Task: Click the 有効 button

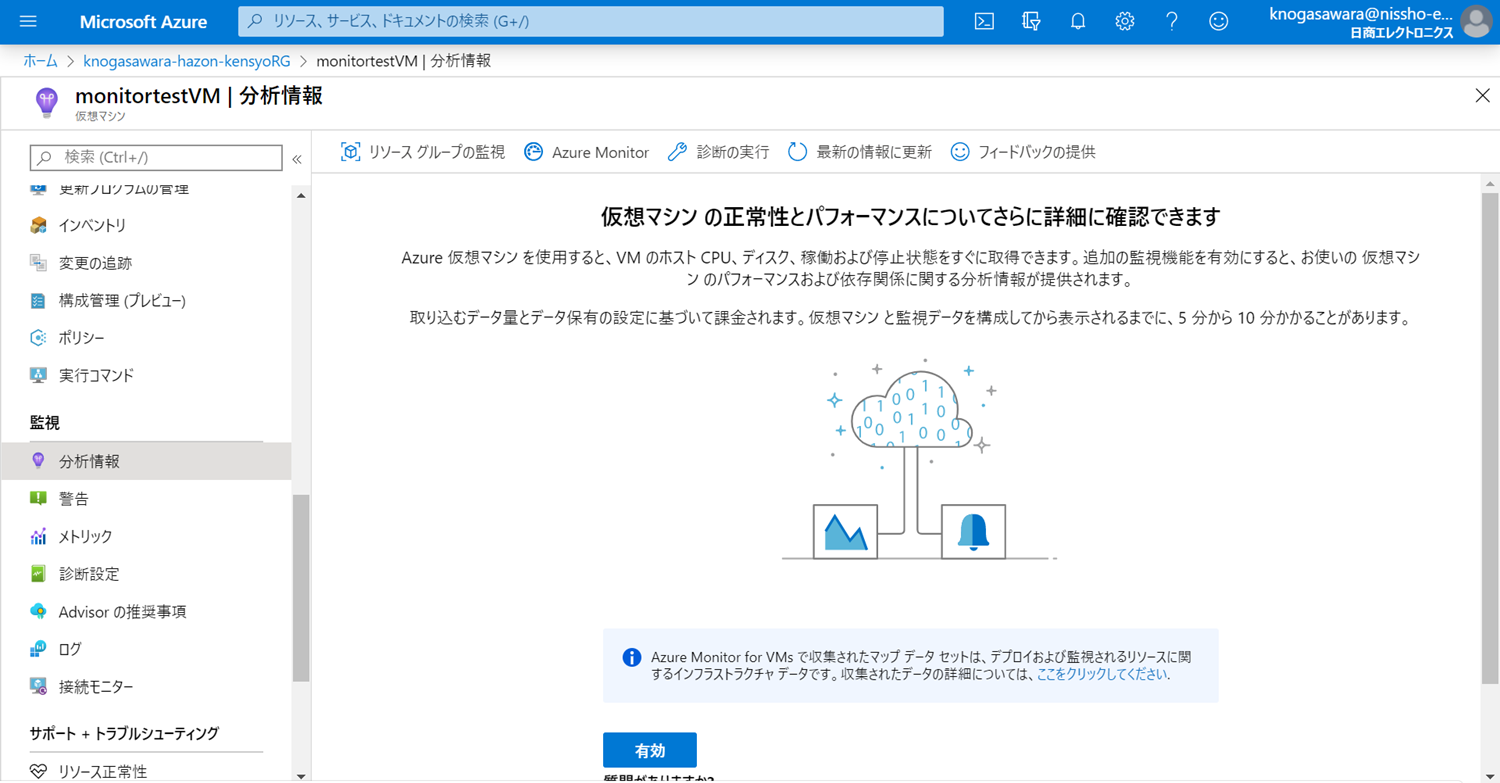Action: (649, 750)
